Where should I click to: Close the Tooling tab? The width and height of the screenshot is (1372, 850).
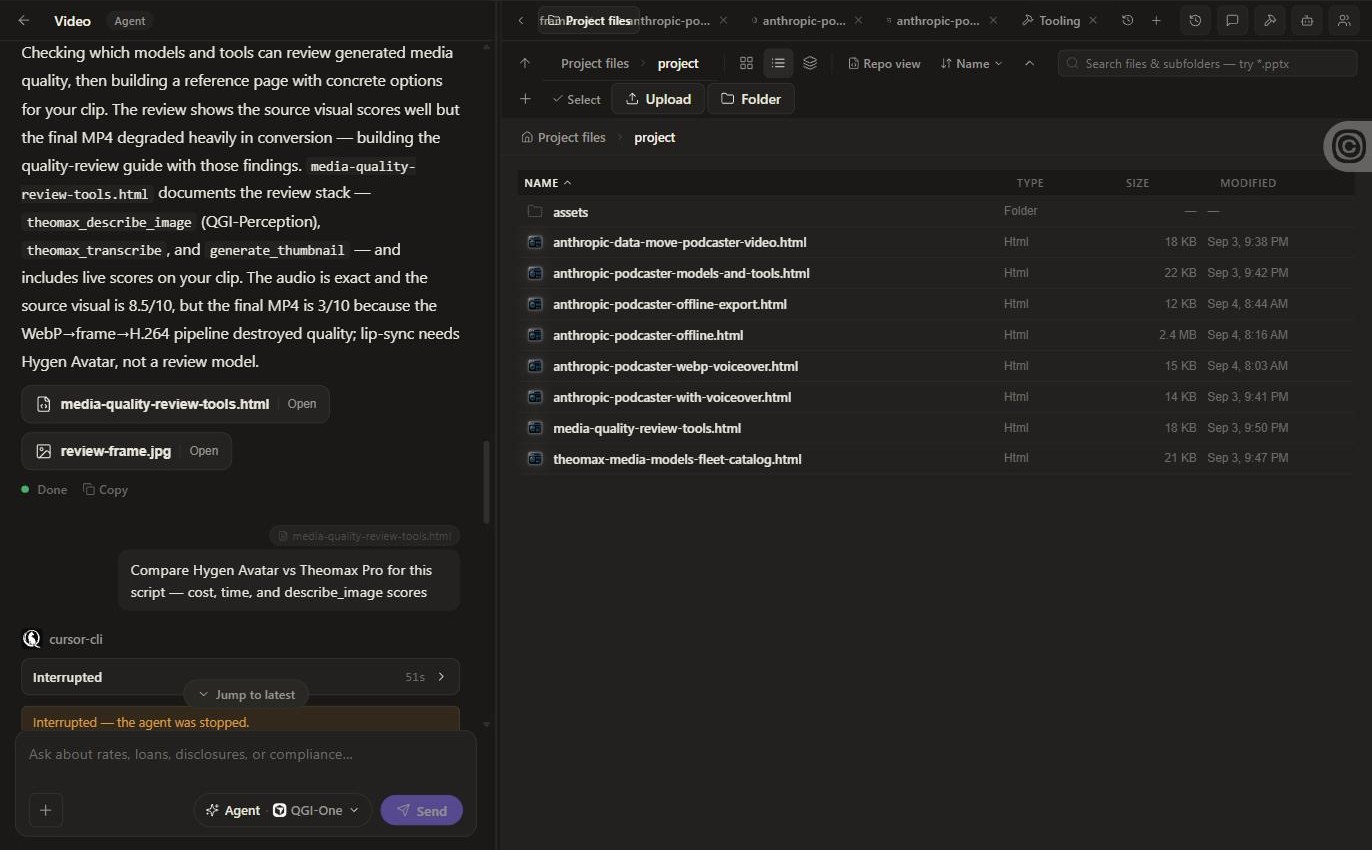tap(1093, 21)
